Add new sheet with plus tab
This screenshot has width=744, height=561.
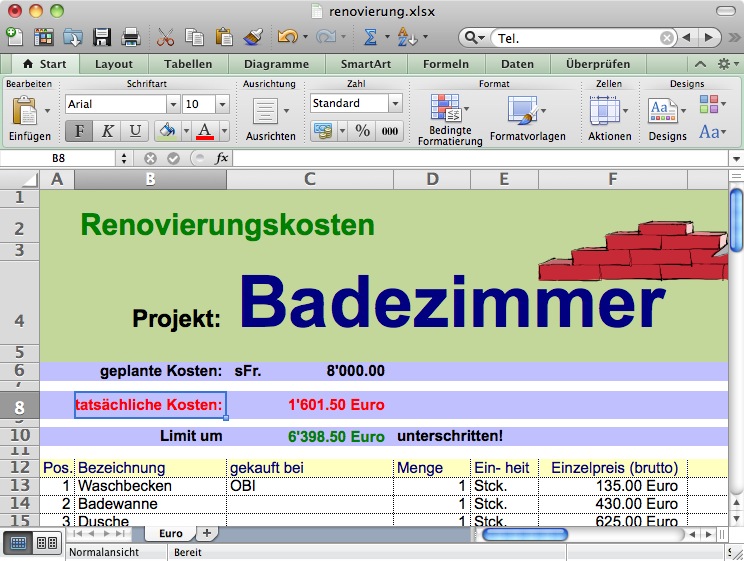pos(207,533)
